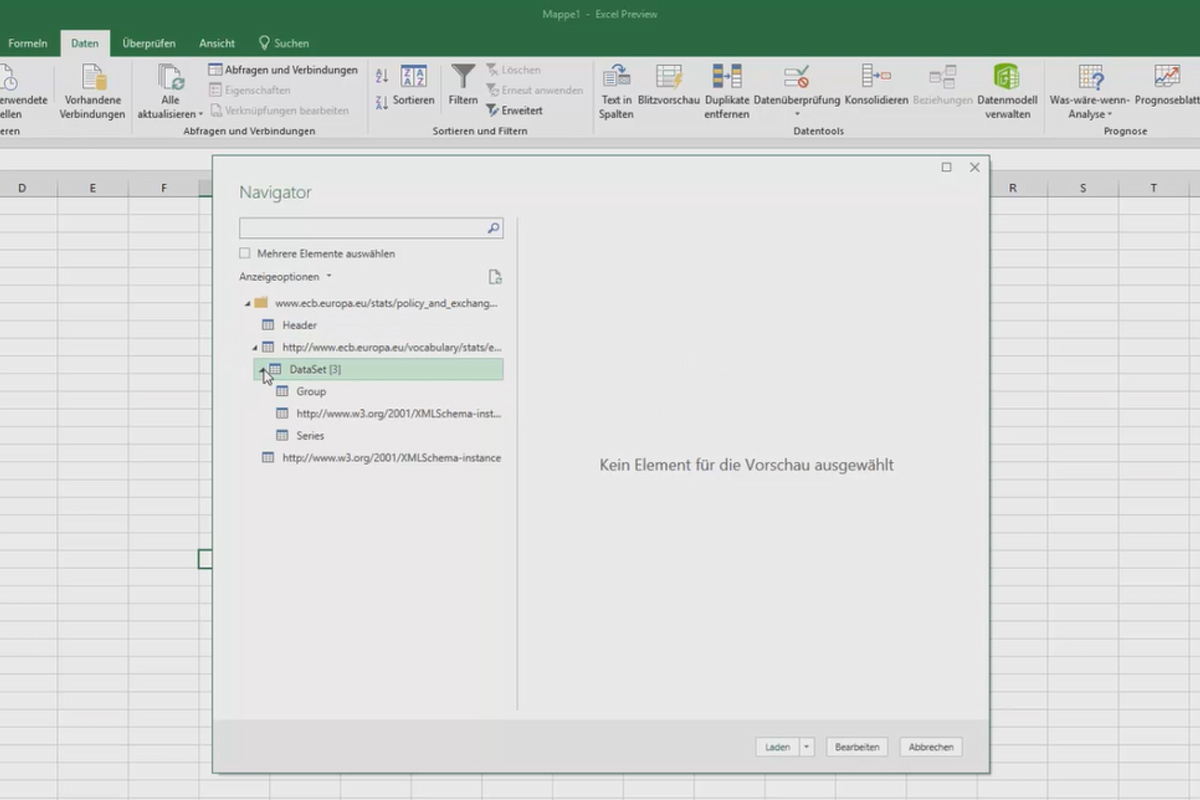
Task: Click the Suchen tell-me box
Action: 284,43
